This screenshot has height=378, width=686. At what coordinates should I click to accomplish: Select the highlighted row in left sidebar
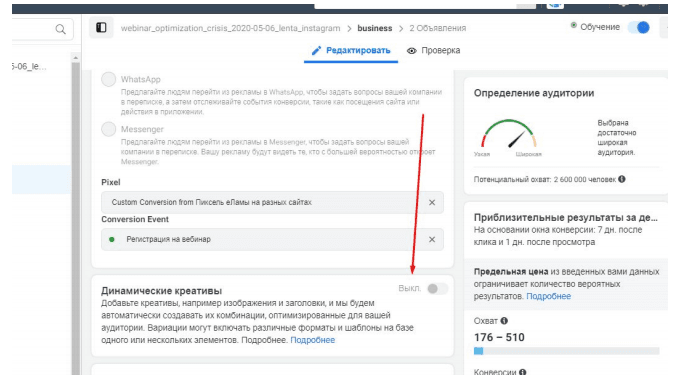pyautogui.click(x=41, y=180)
